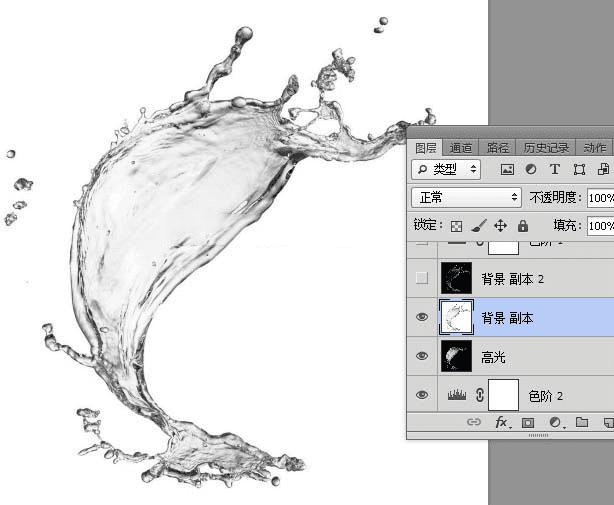
Task: Open the fx layer style menu
Action: (502, 422)
